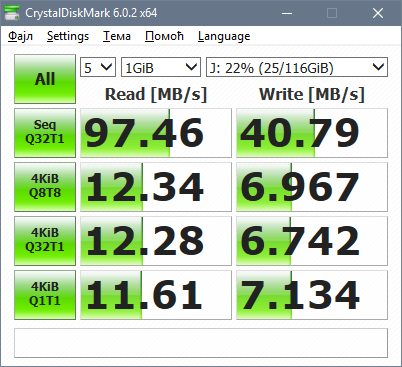
Task: Start the 4KiB Q1T1 test
Action: click(x=45, y=295)
